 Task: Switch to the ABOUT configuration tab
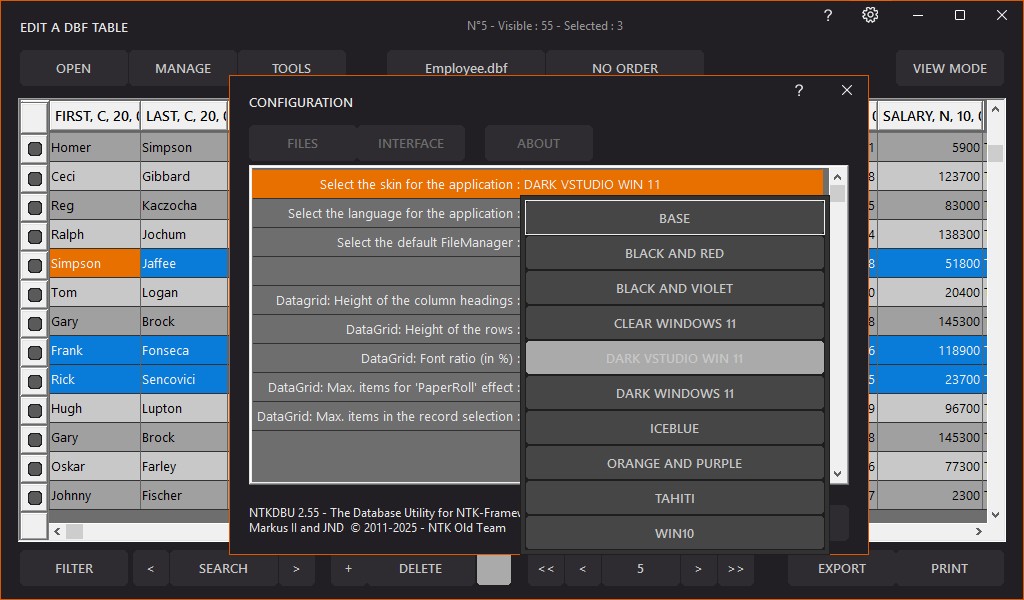539,144
